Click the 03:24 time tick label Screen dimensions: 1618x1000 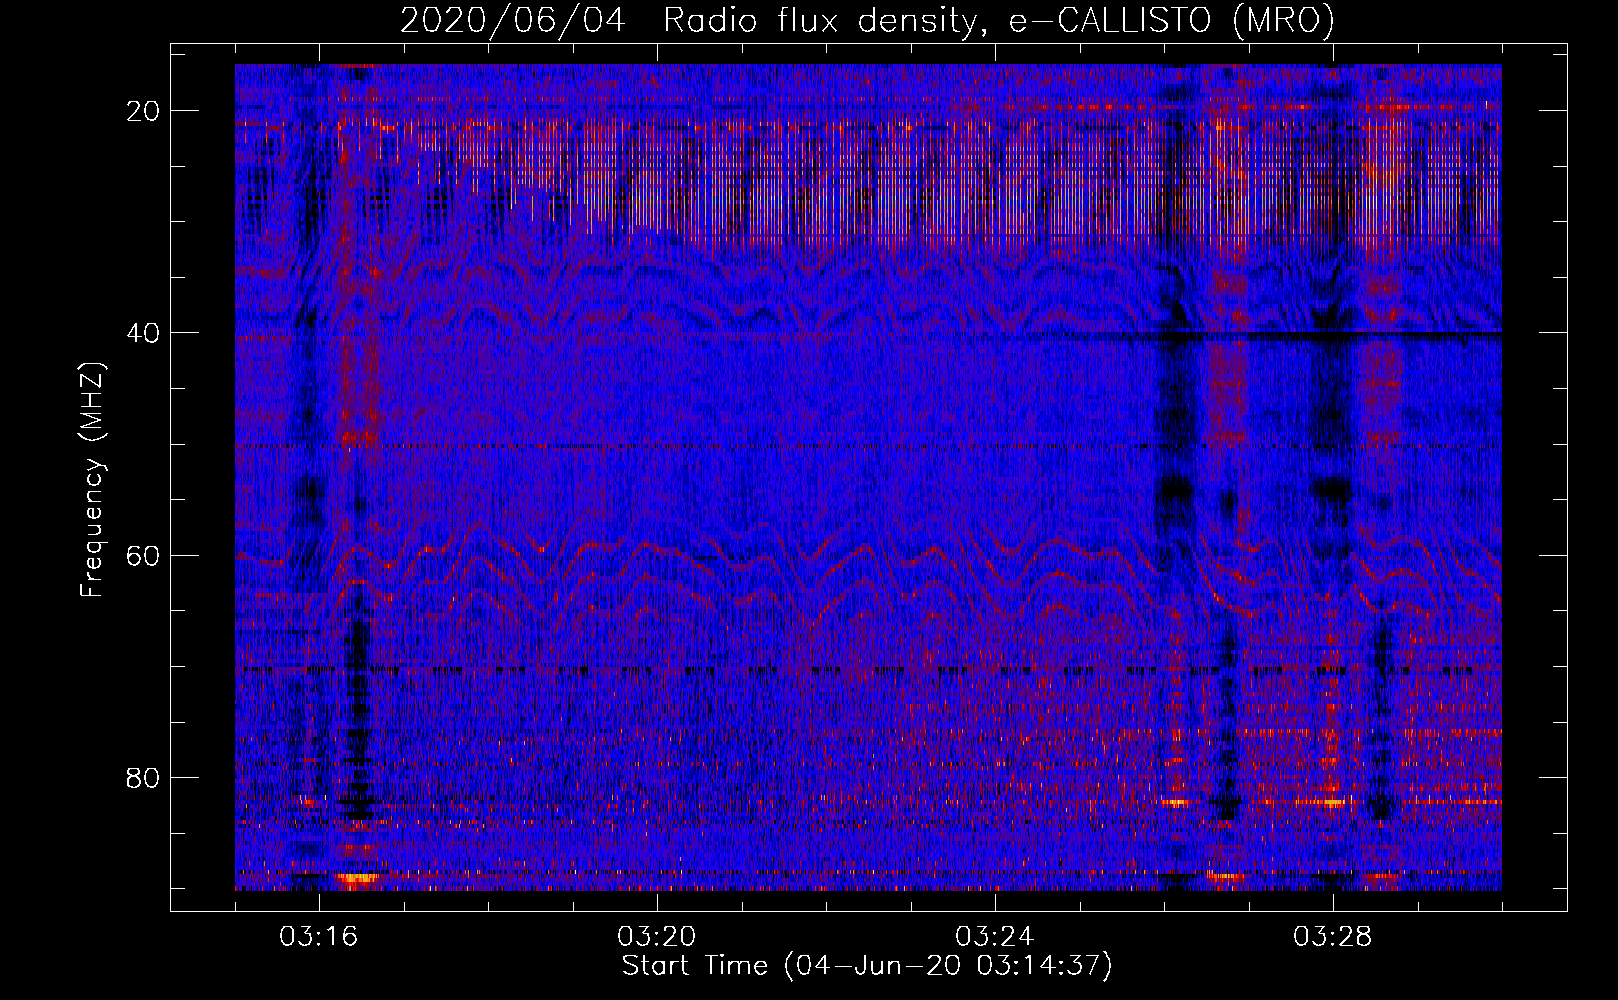pyautogui.click(x=995, y=937)
